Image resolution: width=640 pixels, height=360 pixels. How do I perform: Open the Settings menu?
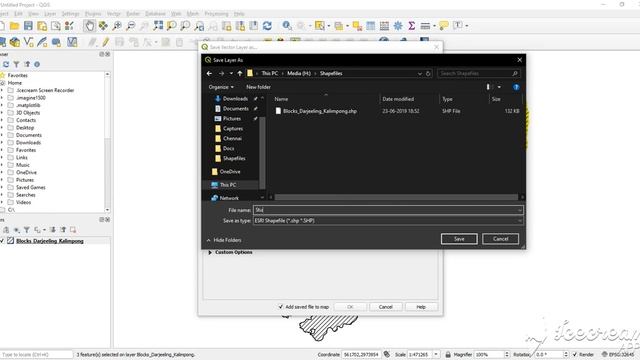coord(70,14)
